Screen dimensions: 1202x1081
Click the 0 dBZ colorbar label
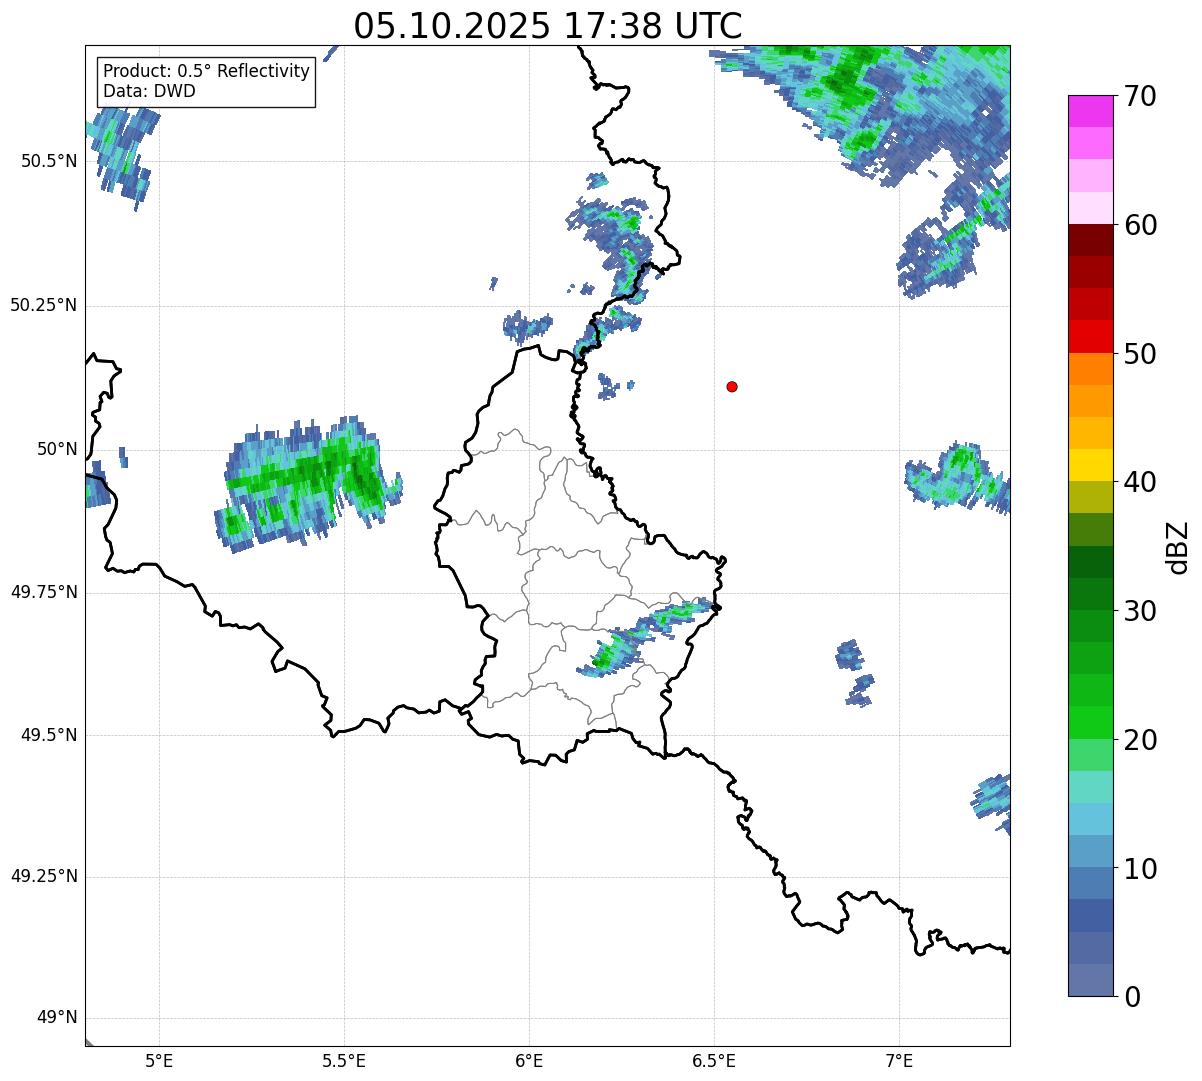1132,997
